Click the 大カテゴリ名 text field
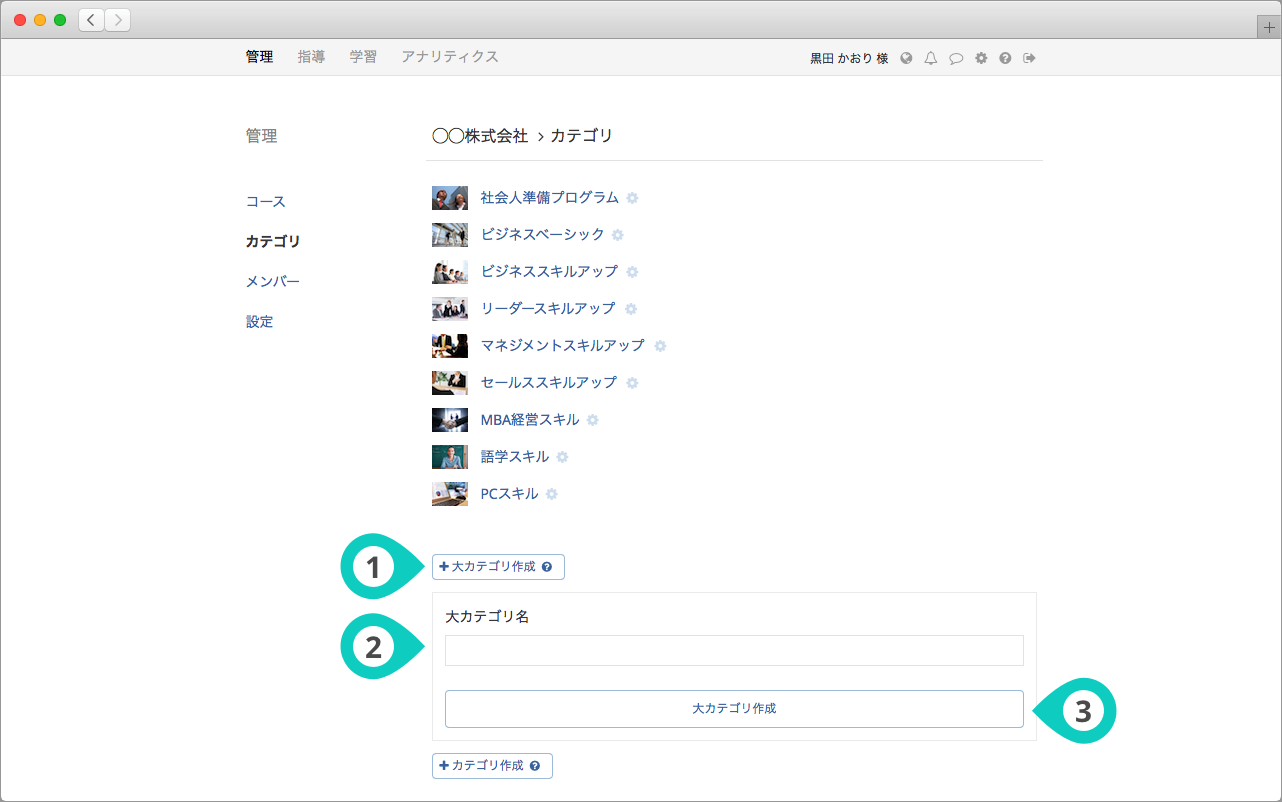This screenshot has height=802, width=1282. (x=734, y=650)
